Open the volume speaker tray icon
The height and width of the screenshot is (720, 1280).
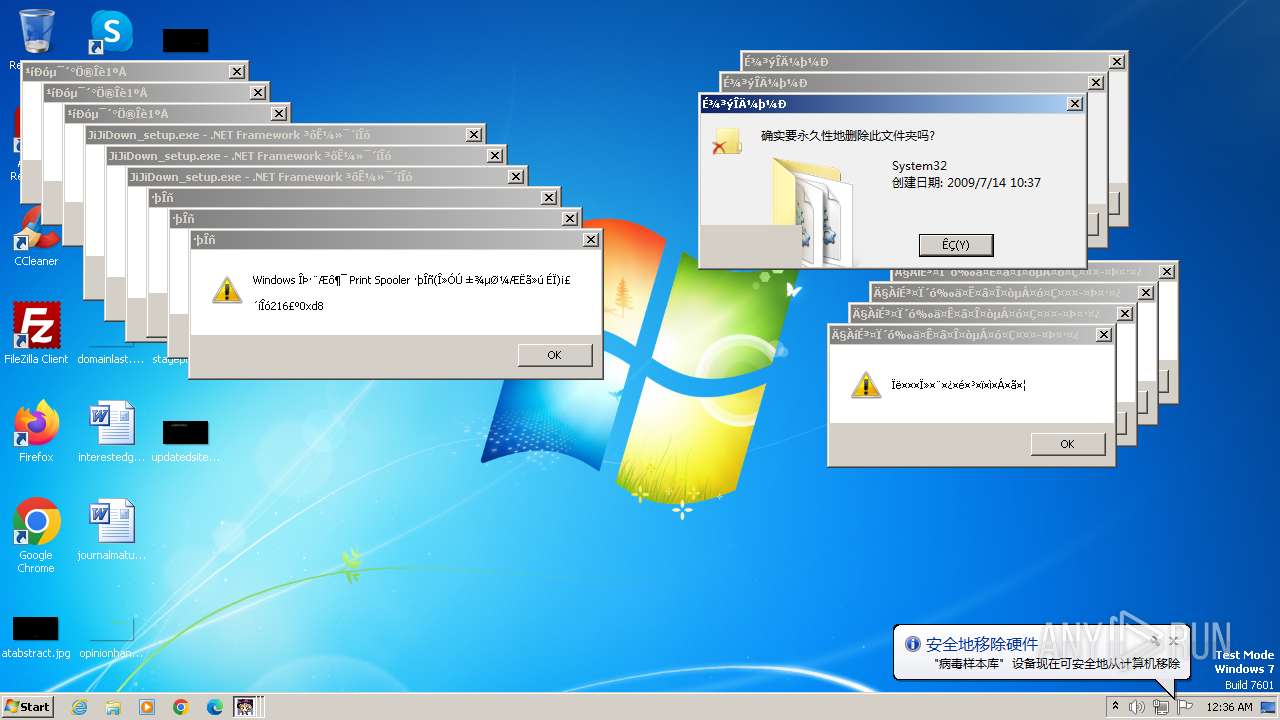(x=1137, y=707)
